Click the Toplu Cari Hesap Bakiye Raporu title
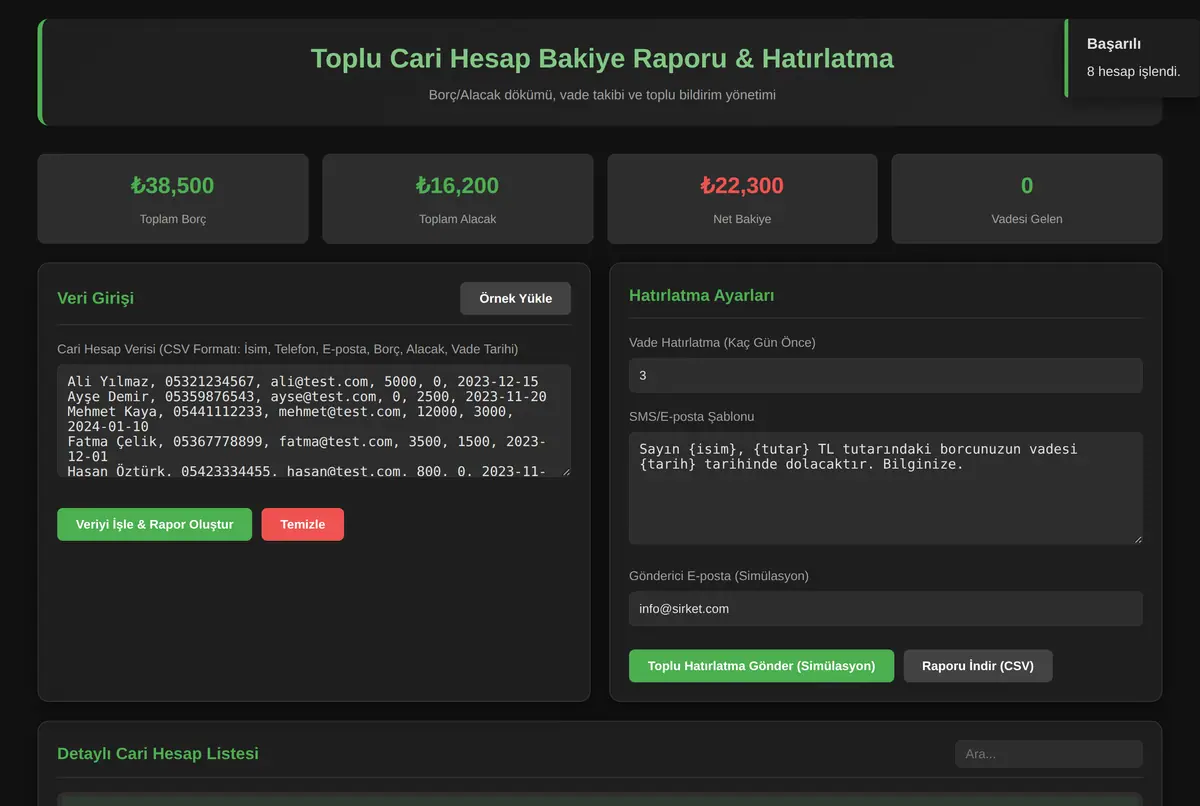 point(602,58)
